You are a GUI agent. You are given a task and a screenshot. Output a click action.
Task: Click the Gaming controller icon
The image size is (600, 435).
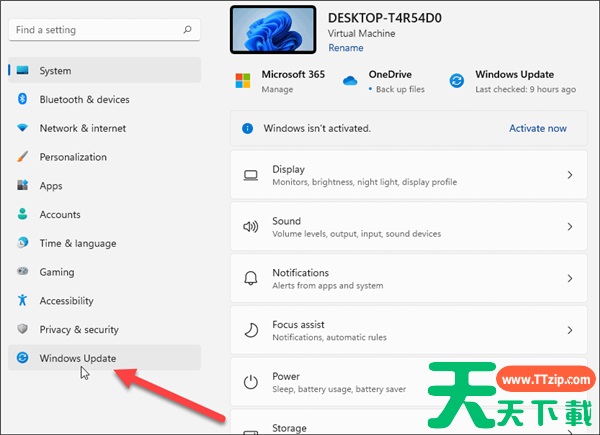coord(23,271)
